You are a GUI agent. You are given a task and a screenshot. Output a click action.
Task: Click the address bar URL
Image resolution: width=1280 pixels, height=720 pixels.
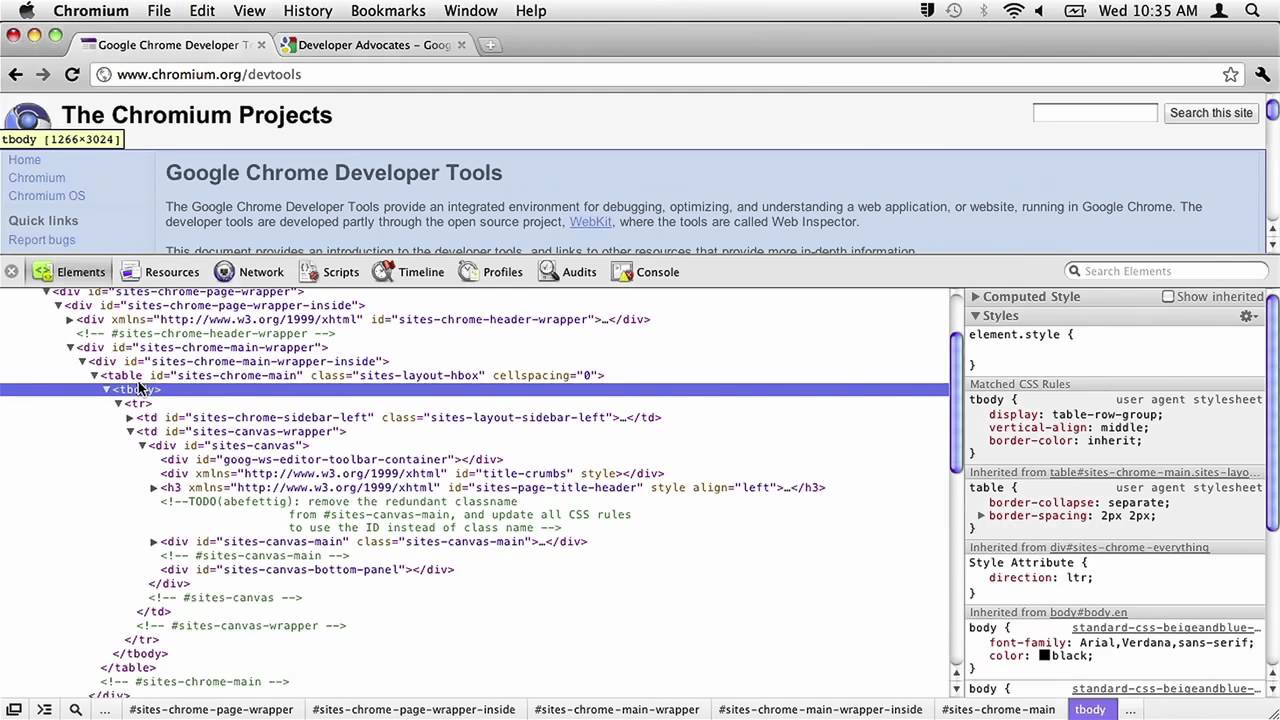(209, 74)
